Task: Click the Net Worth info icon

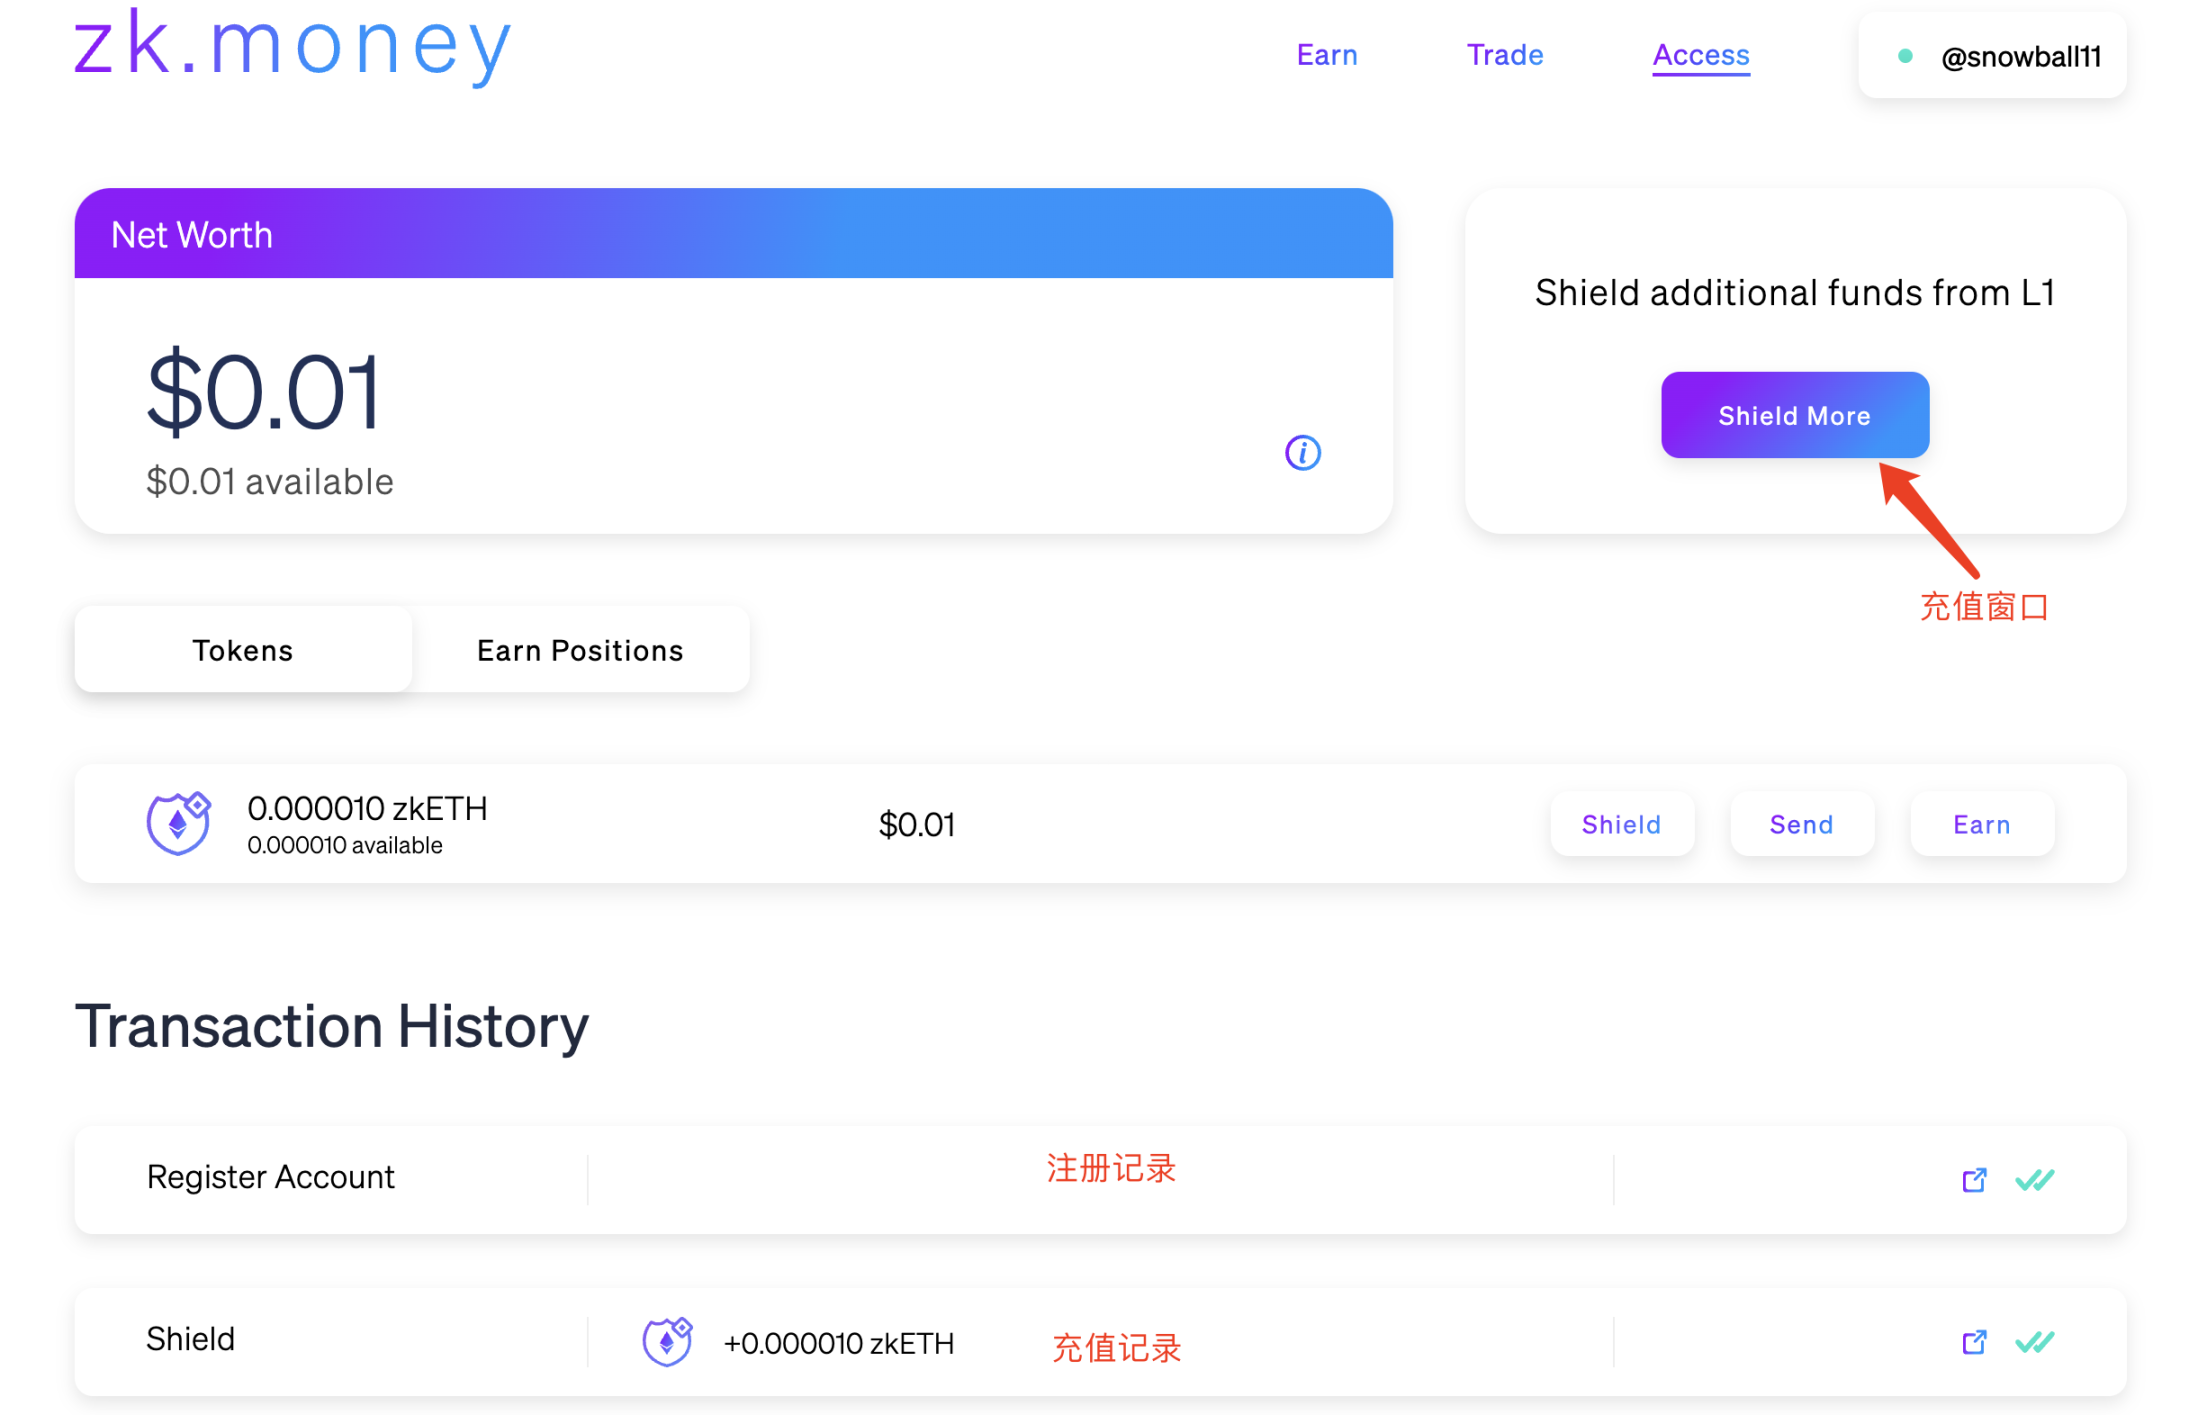Action: [x=1302, y=453]
